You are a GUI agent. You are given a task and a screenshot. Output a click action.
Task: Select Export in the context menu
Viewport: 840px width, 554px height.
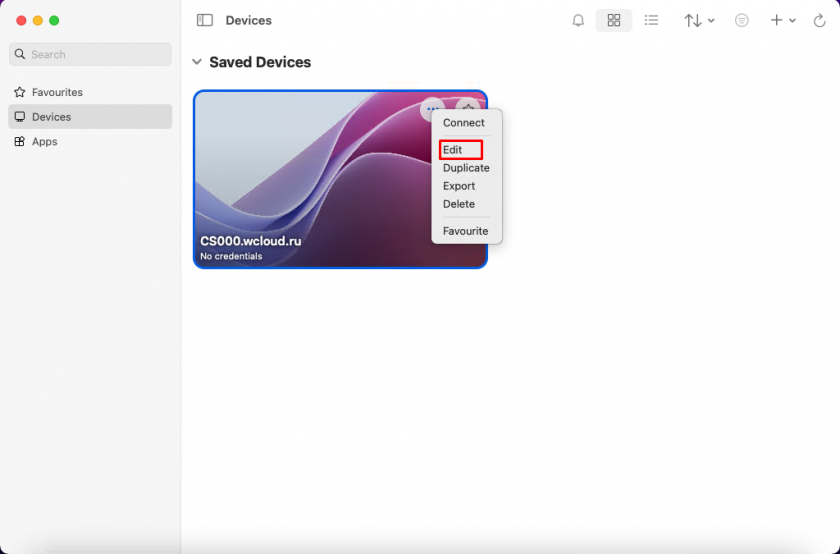tap(459, 186)
